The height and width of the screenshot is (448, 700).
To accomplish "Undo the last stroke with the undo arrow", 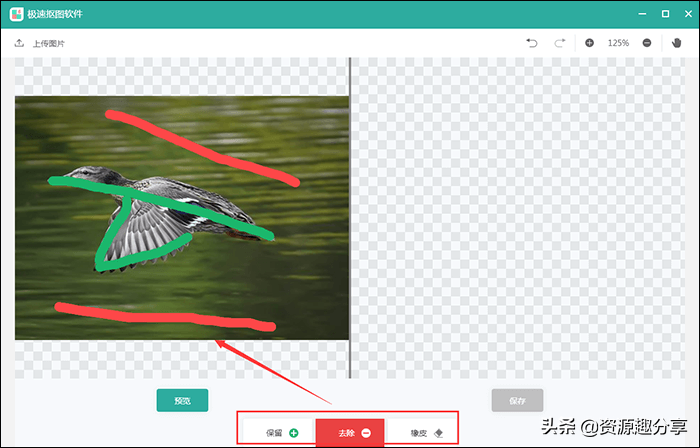I will pos(531,43).
